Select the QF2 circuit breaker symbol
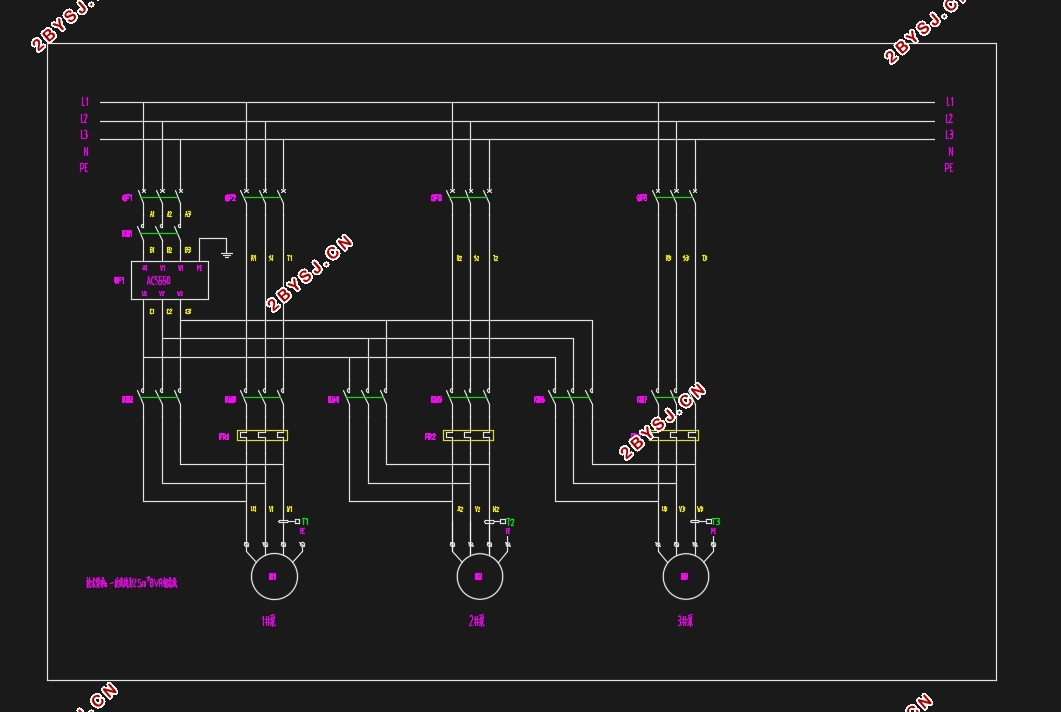This screenshot has width=1061, height=712. [264, 196]
